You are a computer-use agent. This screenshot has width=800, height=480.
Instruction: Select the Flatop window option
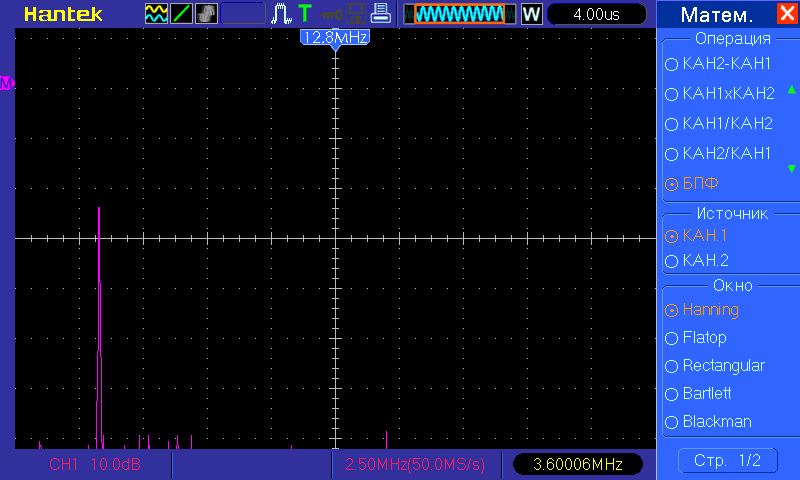[x=704, y=338]
